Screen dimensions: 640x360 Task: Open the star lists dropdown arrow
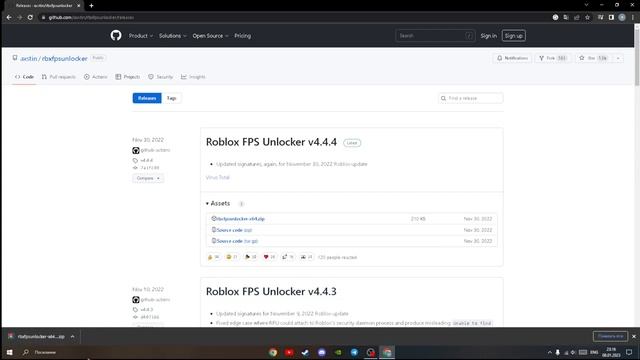click(x=618, y=58)
